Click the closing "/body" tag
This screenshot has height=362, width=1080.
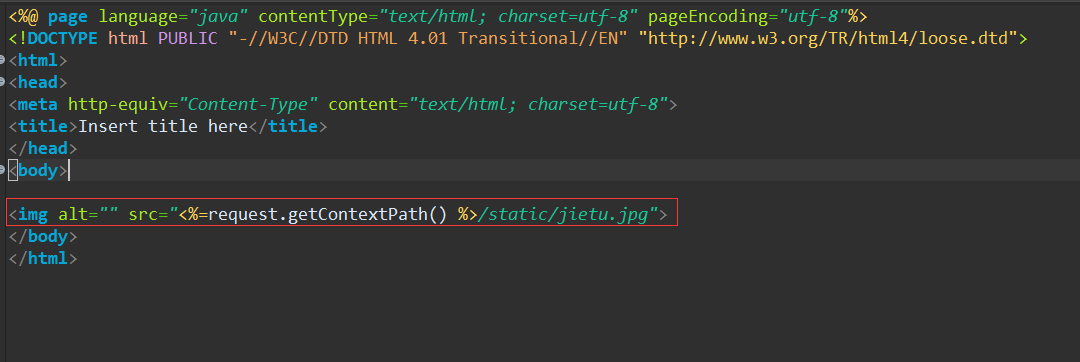click(43, 237)
